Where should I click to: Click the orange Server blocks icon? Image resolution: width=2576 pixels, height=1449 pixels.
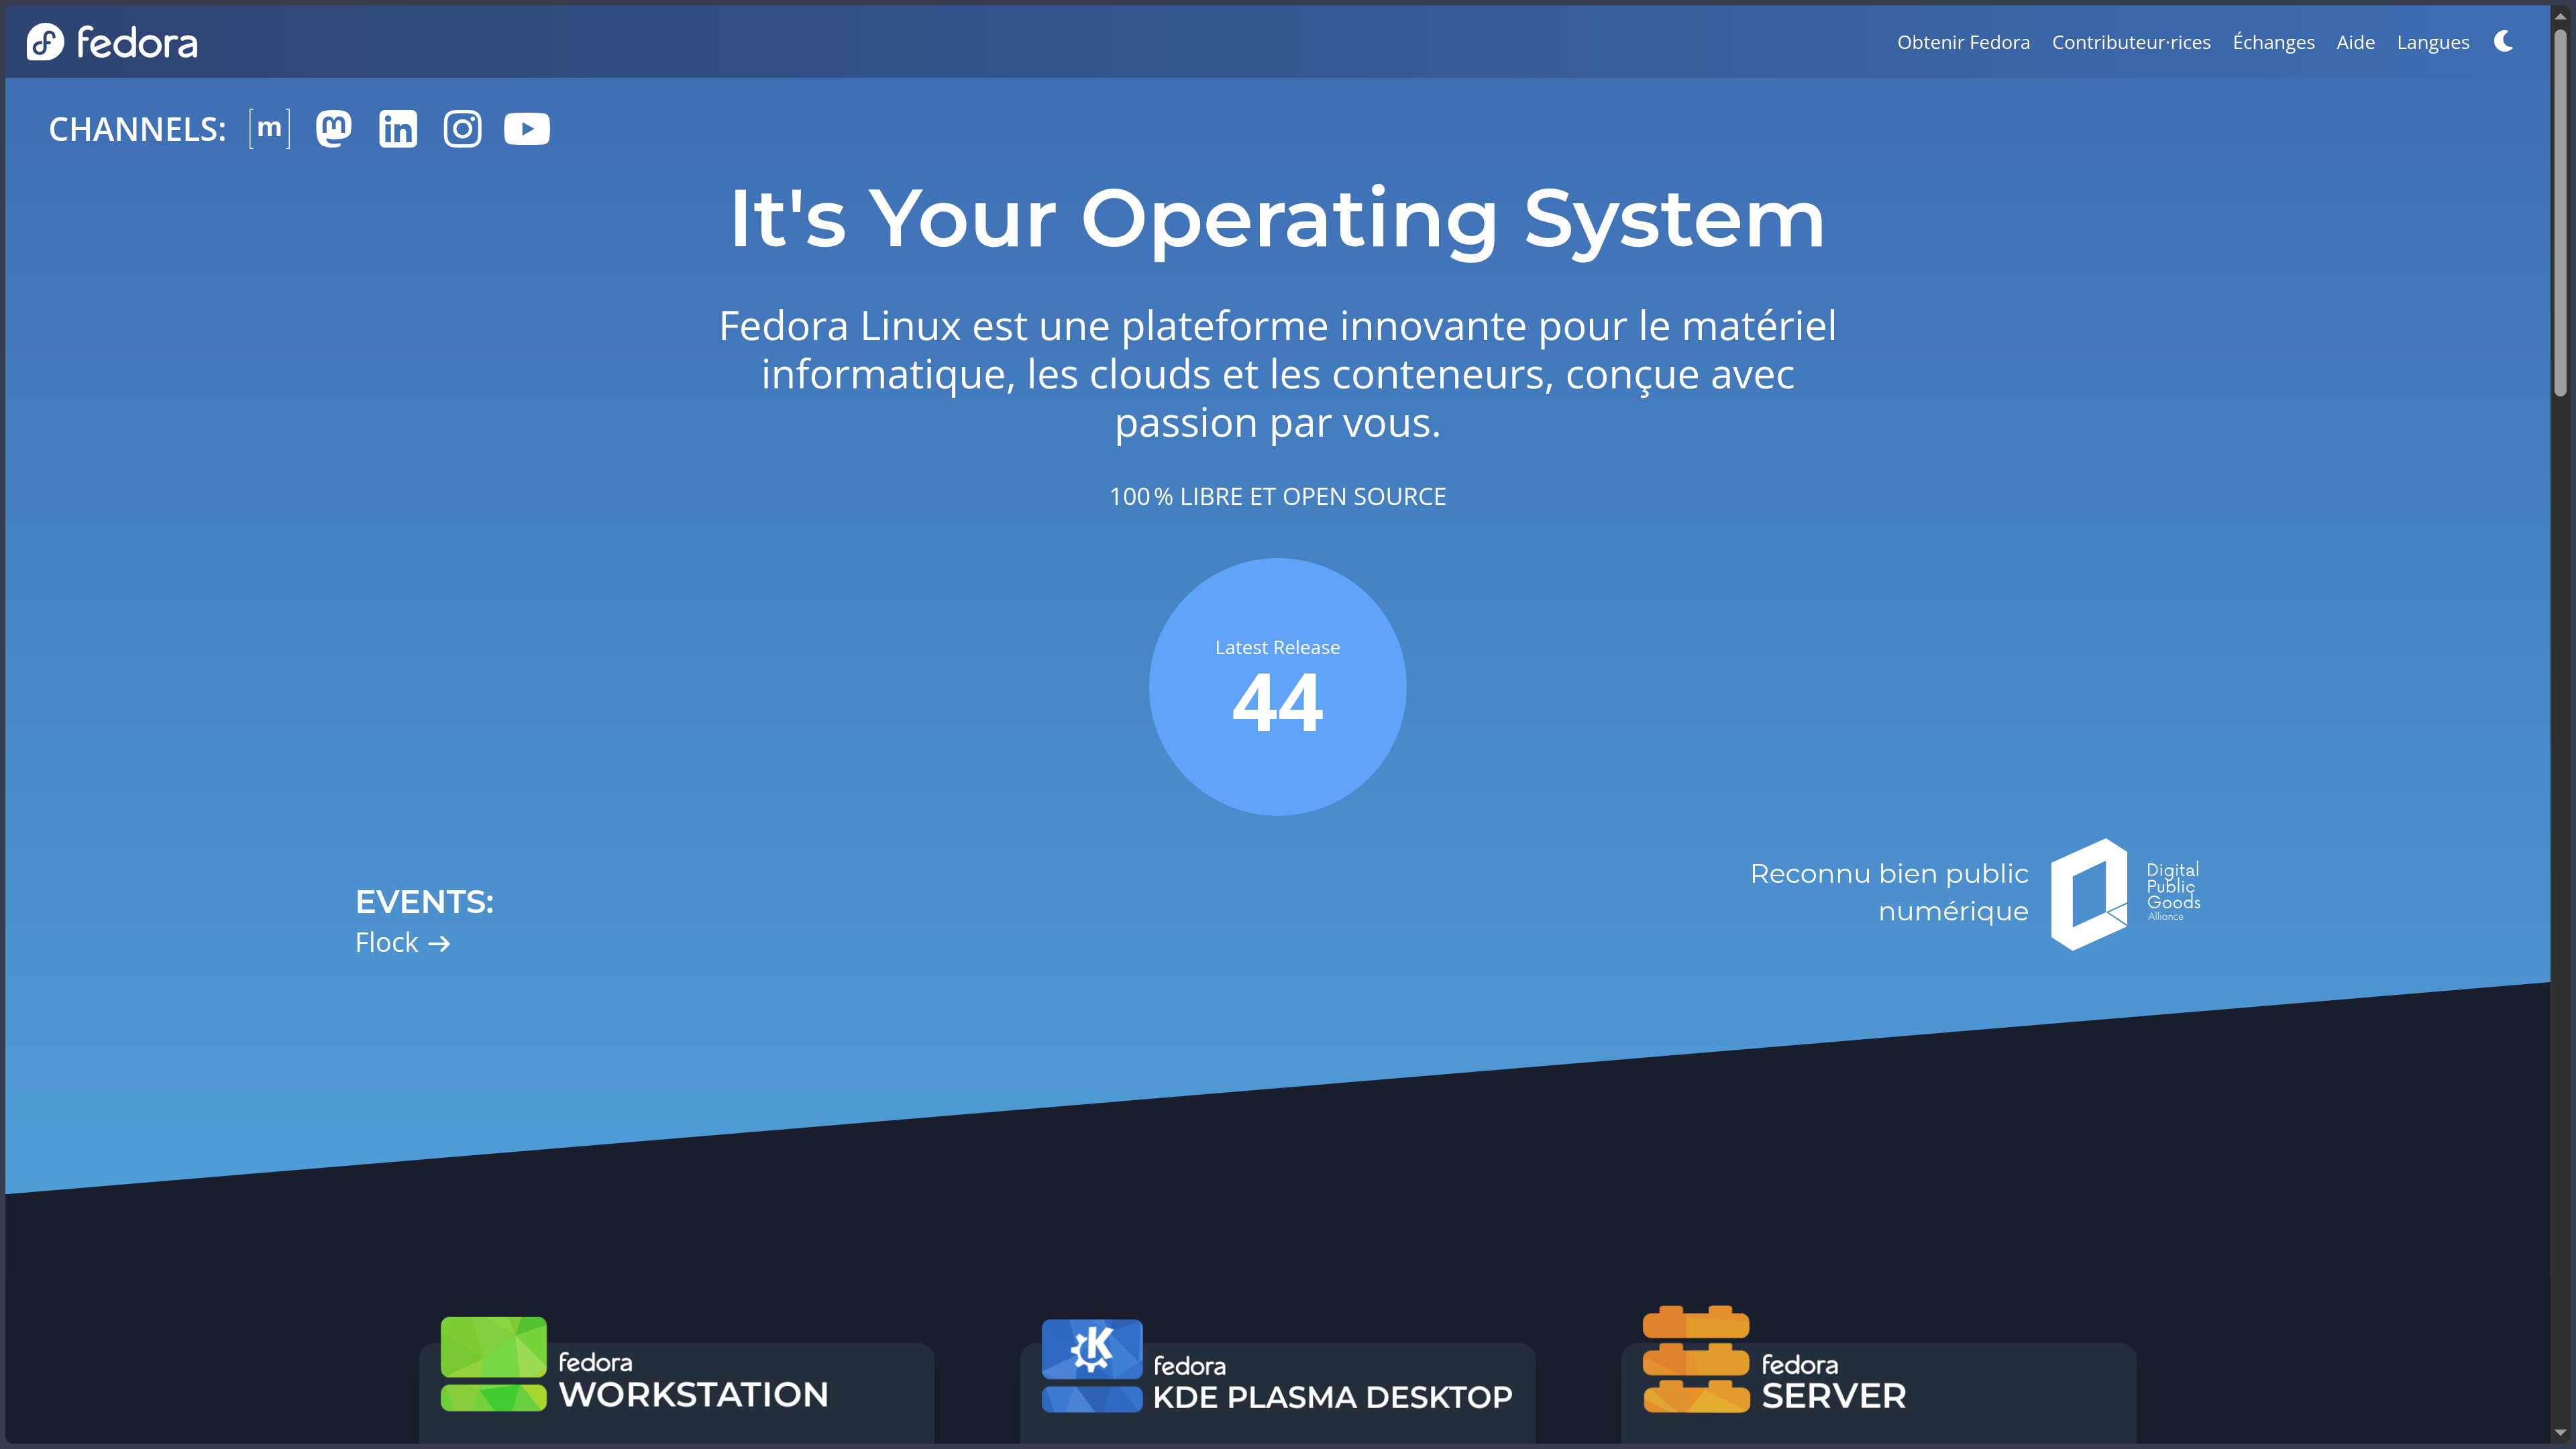(1696, 1359)
